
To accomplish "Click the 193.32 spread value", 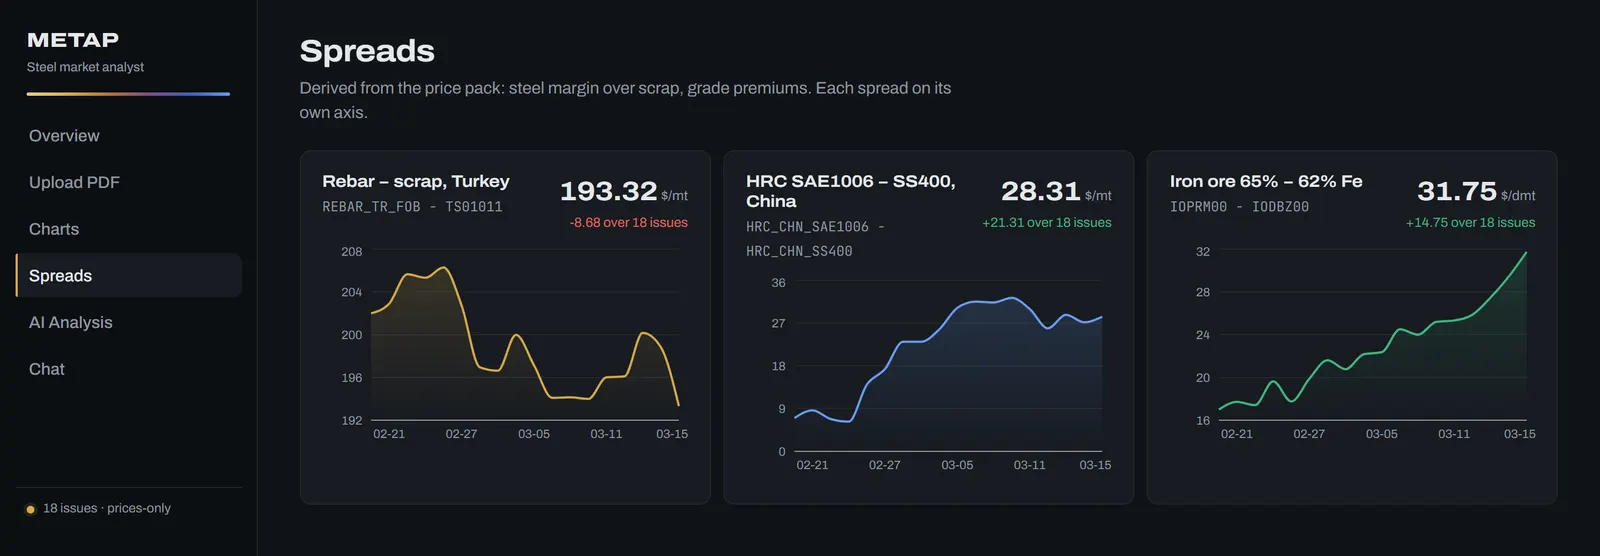I will point(608,191).
